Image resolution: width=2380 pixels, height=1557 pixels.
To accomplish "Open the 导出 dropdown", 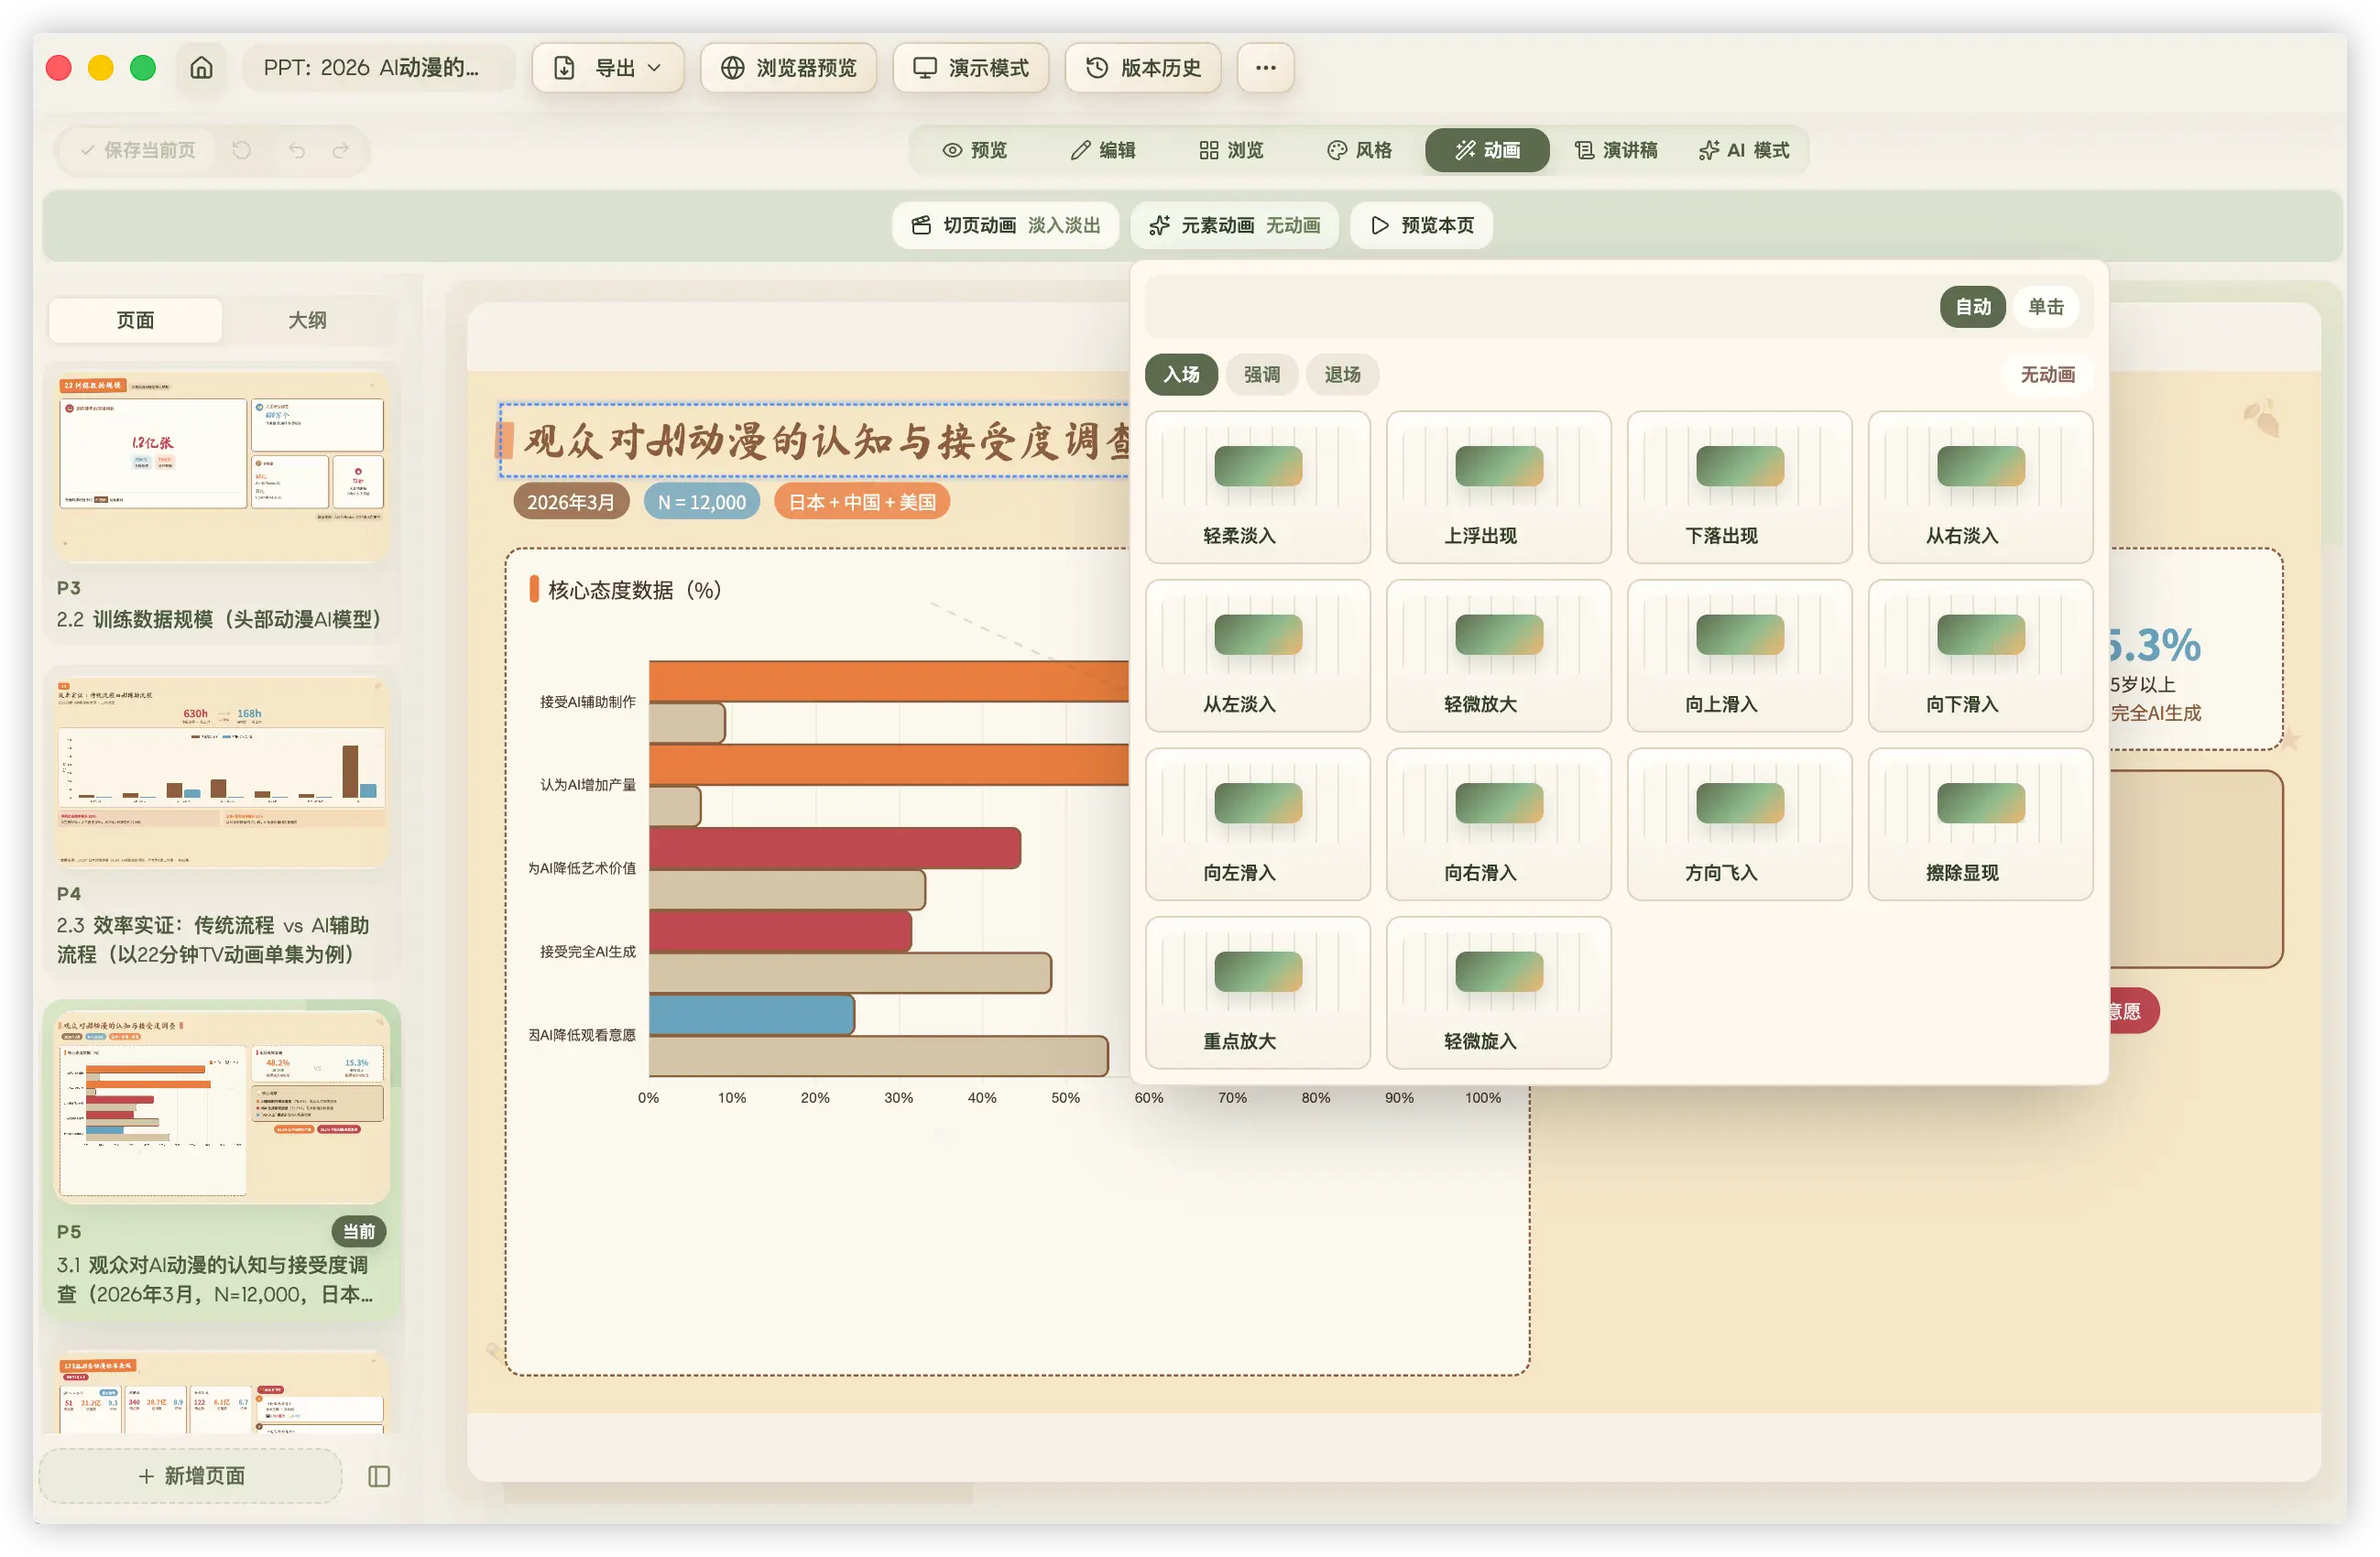I will pyautogui.click(x=608, y=67).
